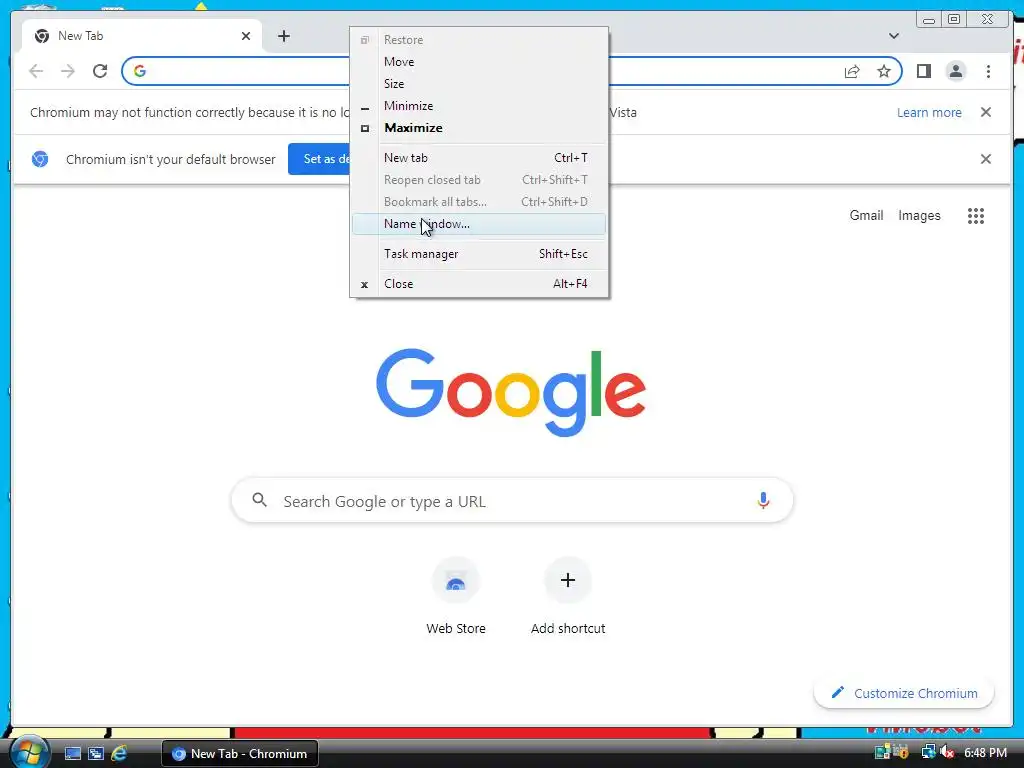
Task: Select the New Tab tab
Action: tap(142, 36)
